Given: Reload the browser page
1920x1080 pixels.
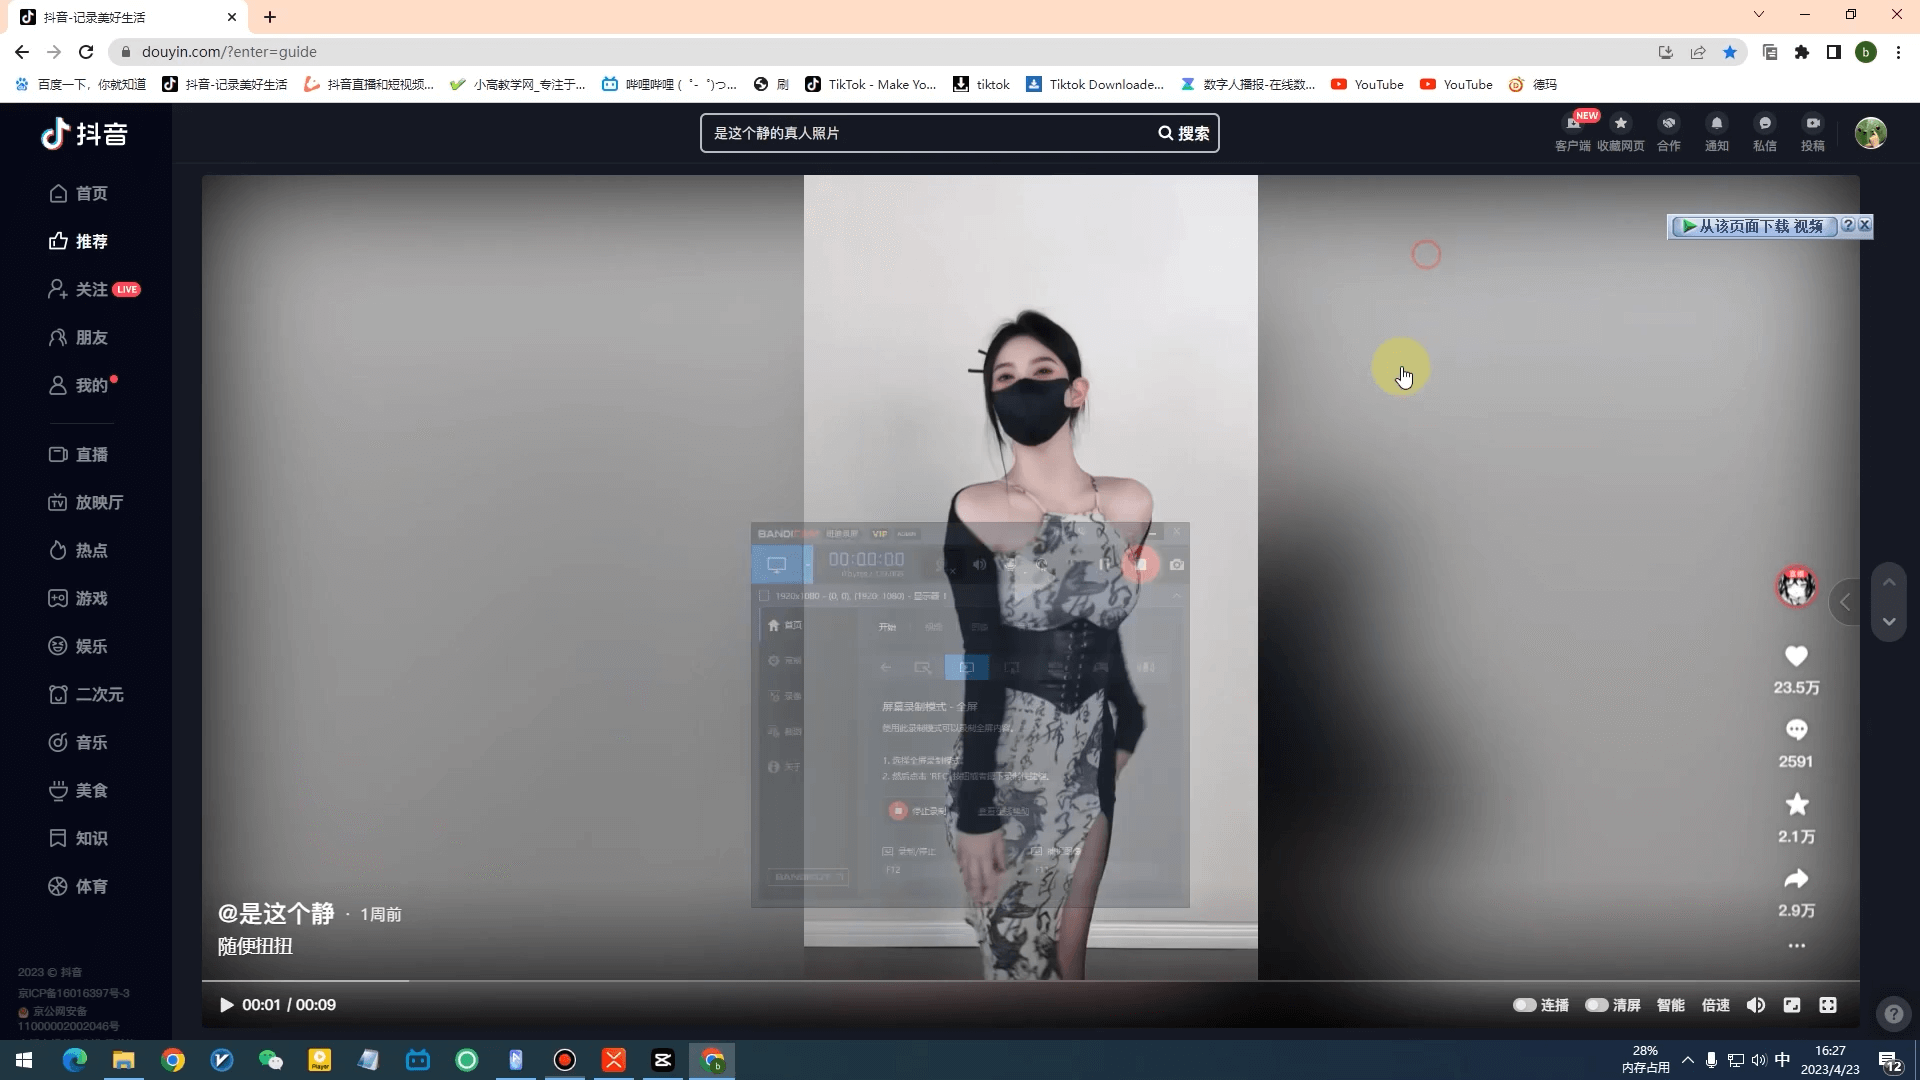Looking at the screenshot, I should tap(86, 52).
